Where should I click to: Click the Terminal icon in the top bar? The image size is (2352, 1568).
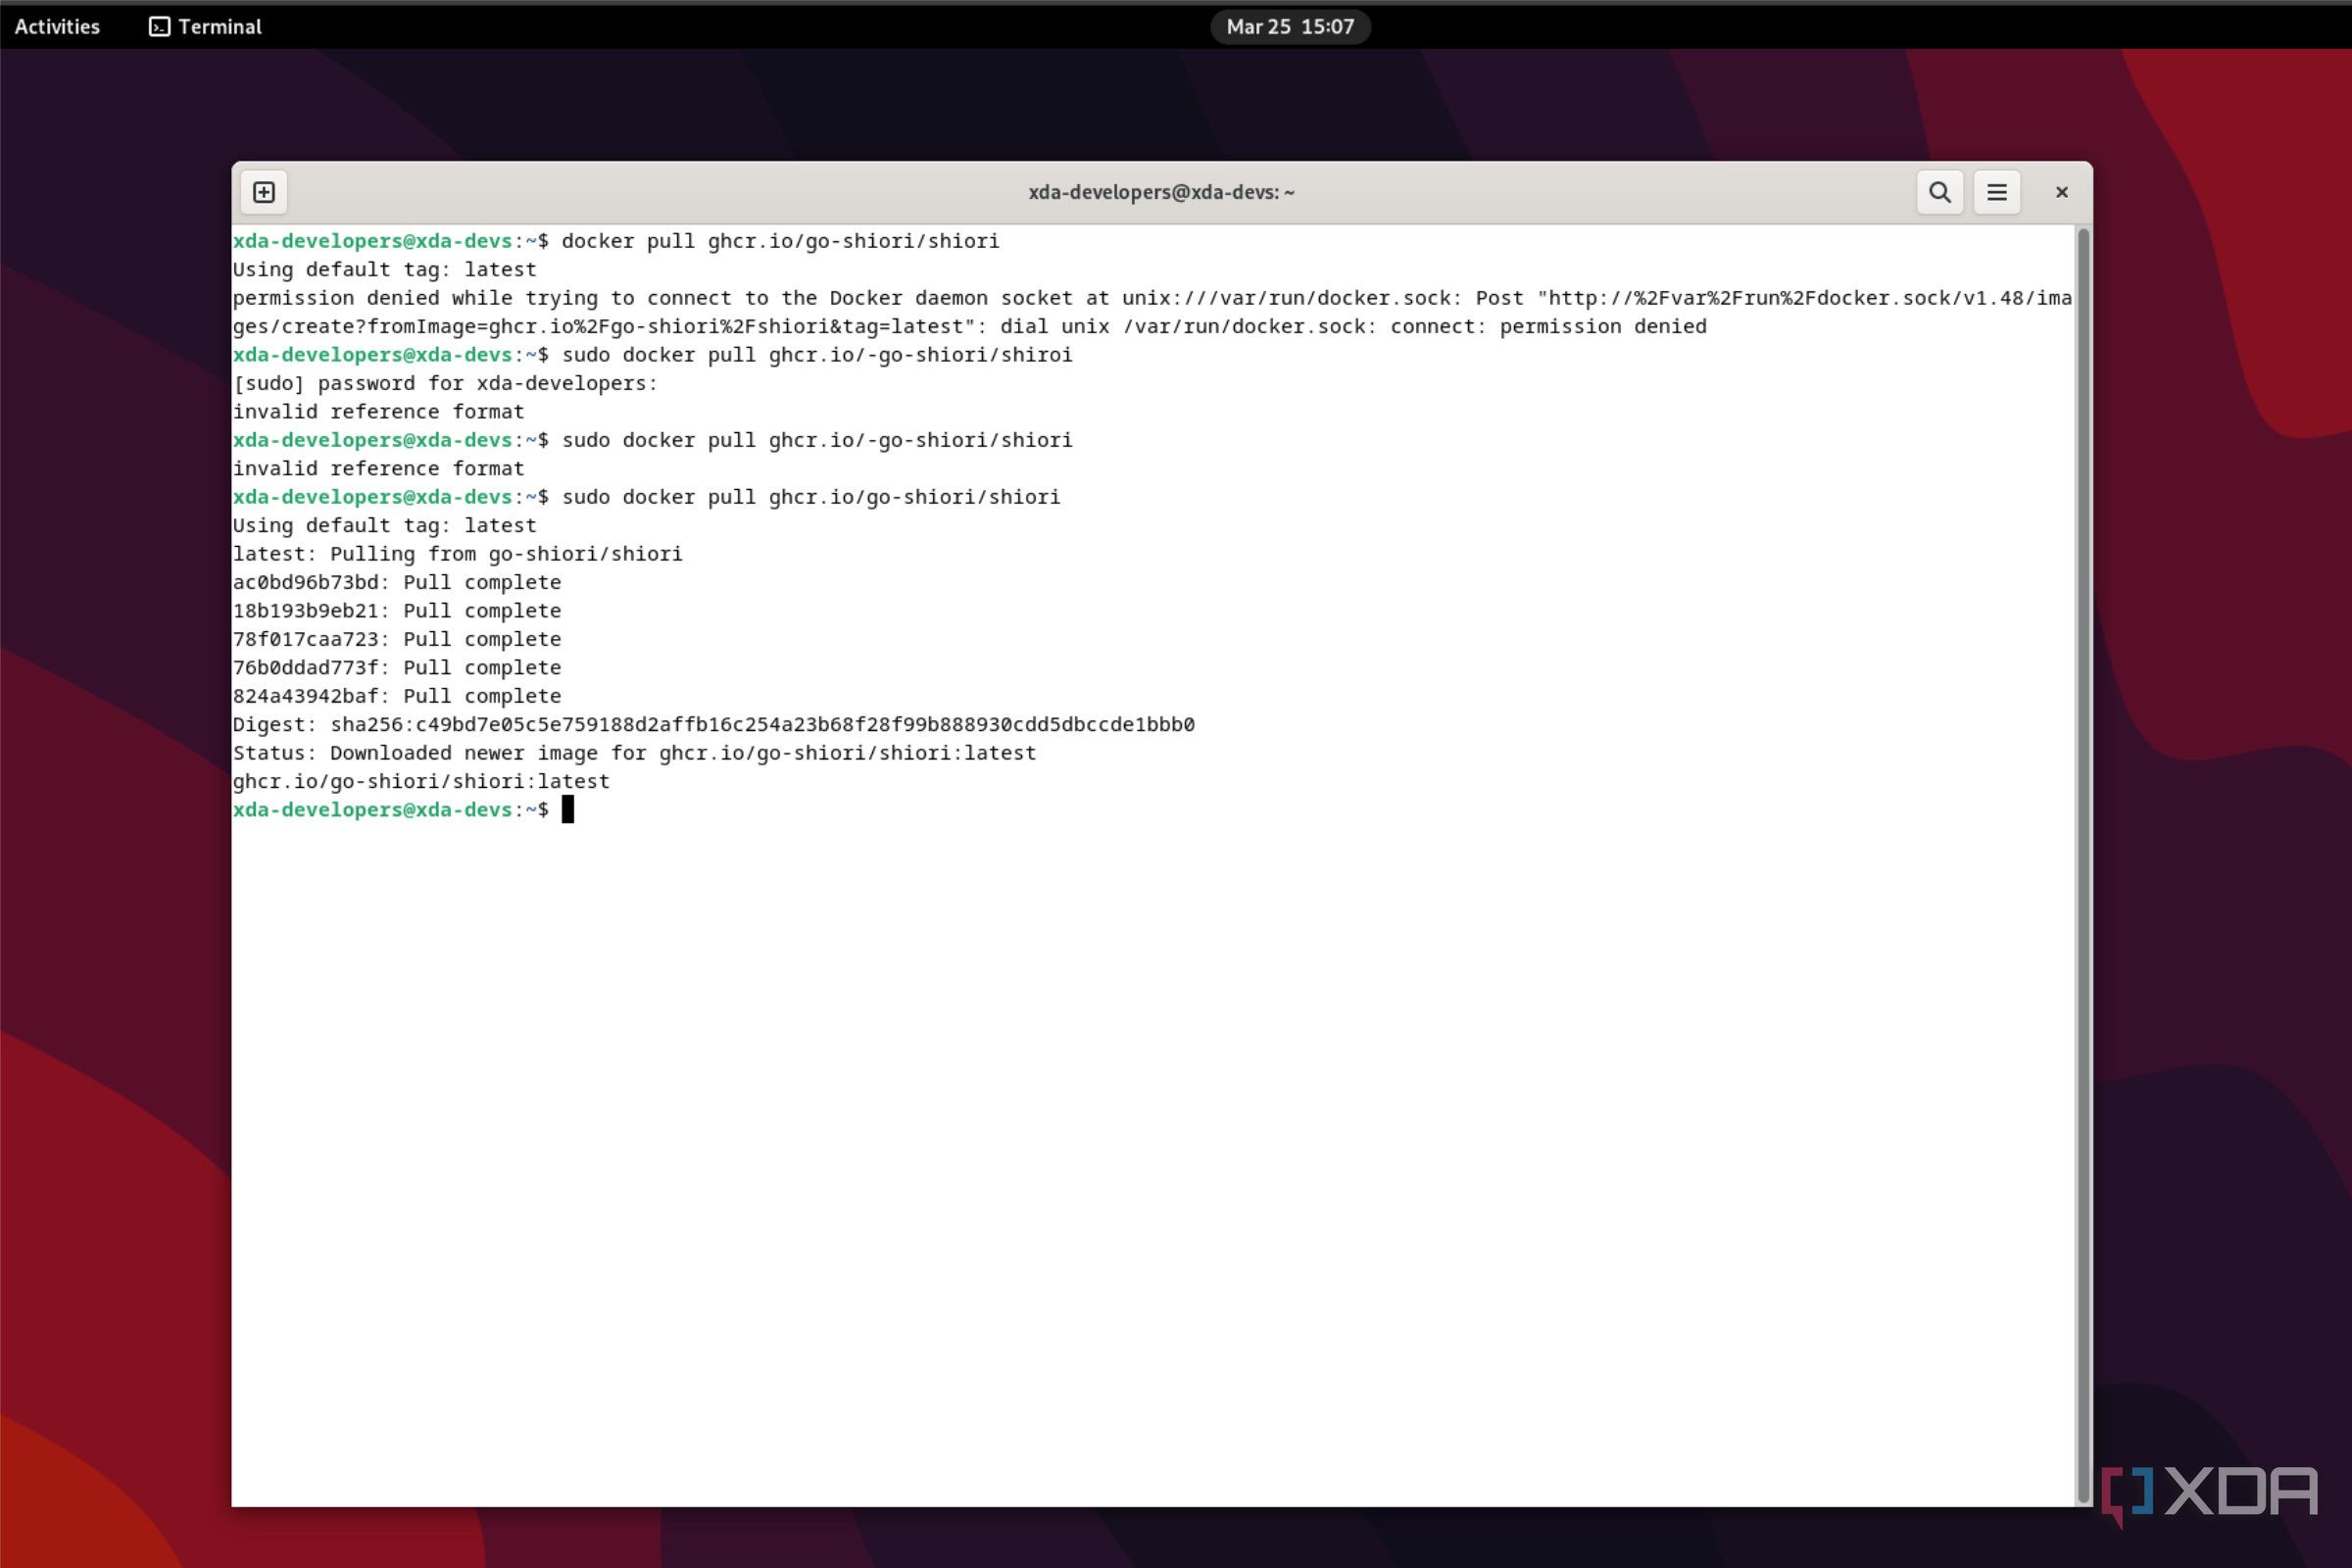[x=158, y=27]
